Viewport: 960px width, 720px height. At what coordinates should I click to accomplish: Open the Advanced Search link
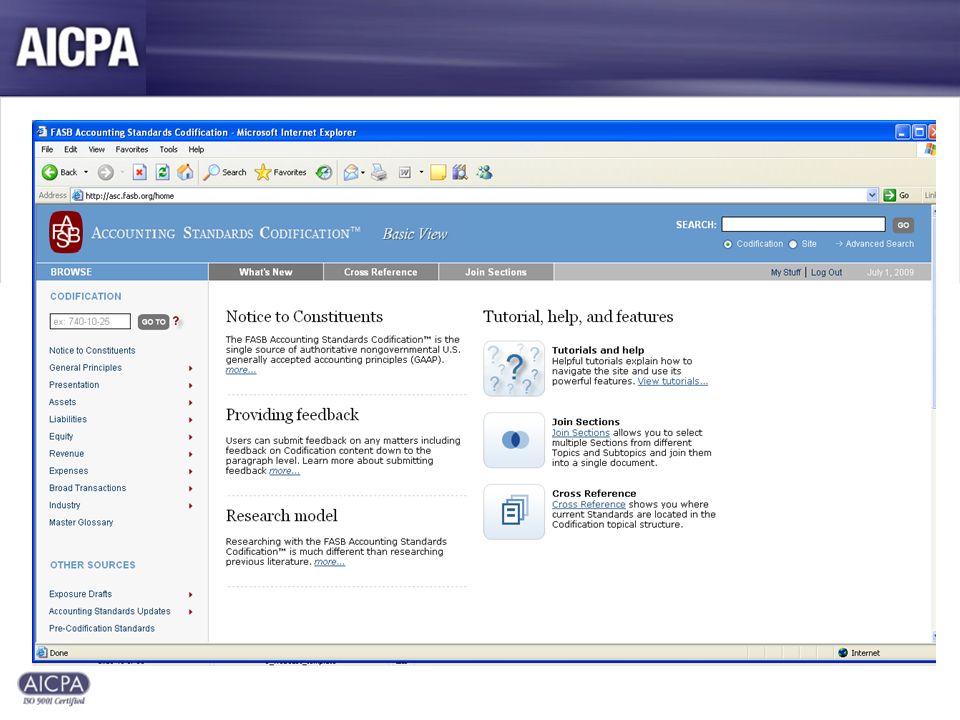coord(880,244)
